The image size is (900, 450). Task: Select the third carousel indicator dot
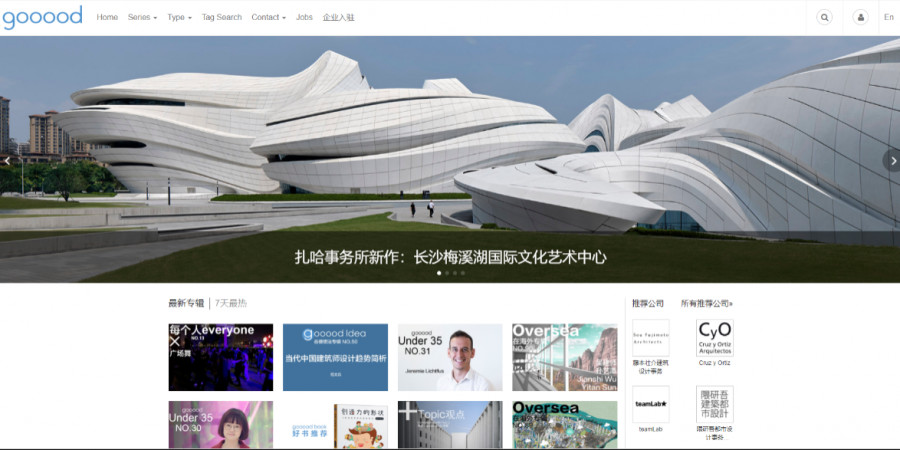455,273
